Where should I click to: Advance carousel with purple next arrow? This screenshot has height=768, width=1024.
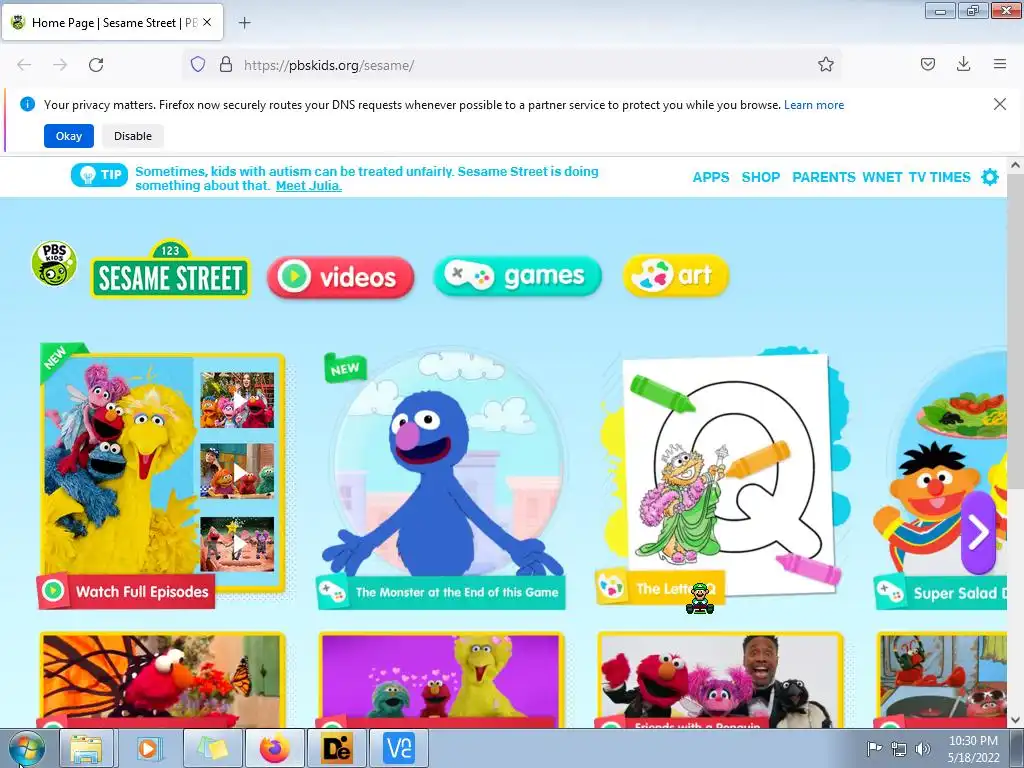(x=978, y=532)
